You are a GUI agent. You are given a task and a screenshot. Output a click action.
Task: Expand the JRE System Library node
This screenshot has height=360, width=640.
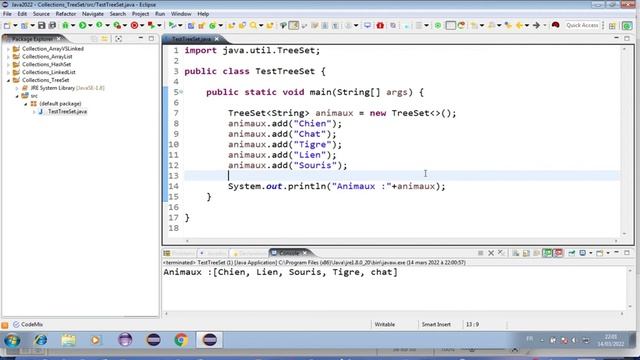pos(17,88)
